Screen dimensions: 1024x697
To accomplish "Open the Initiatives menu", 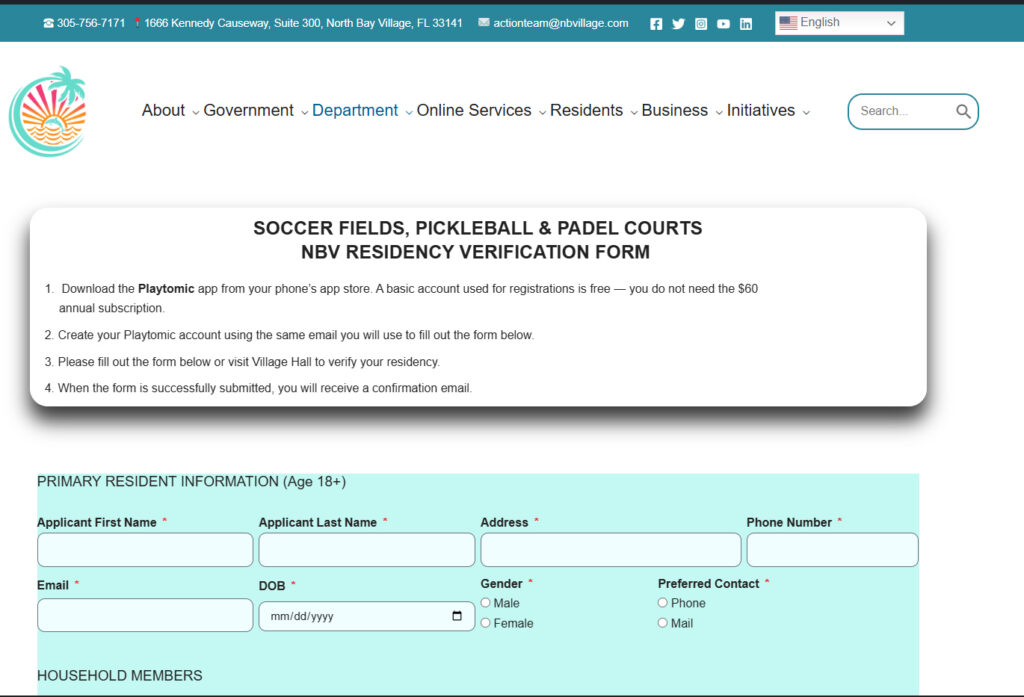I will pyautogui.click(x=761, y=110).
